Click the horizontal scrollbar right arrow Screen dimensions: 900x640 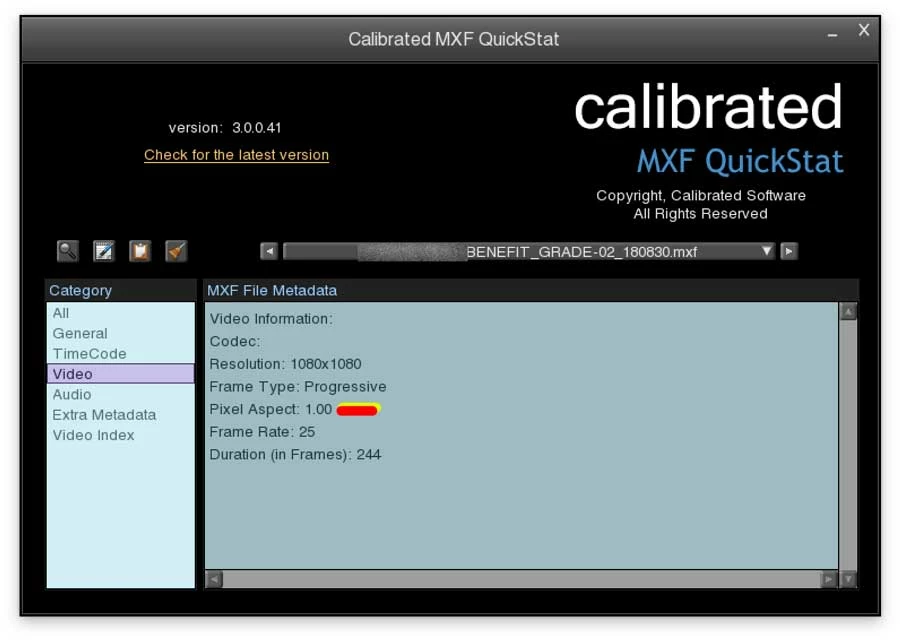coord(829,580)
